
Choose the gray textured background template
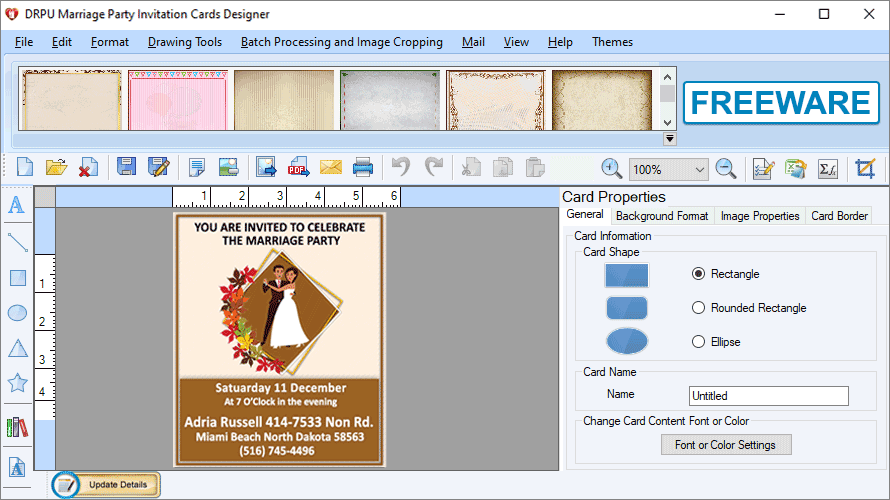click(x=390, y=100)
